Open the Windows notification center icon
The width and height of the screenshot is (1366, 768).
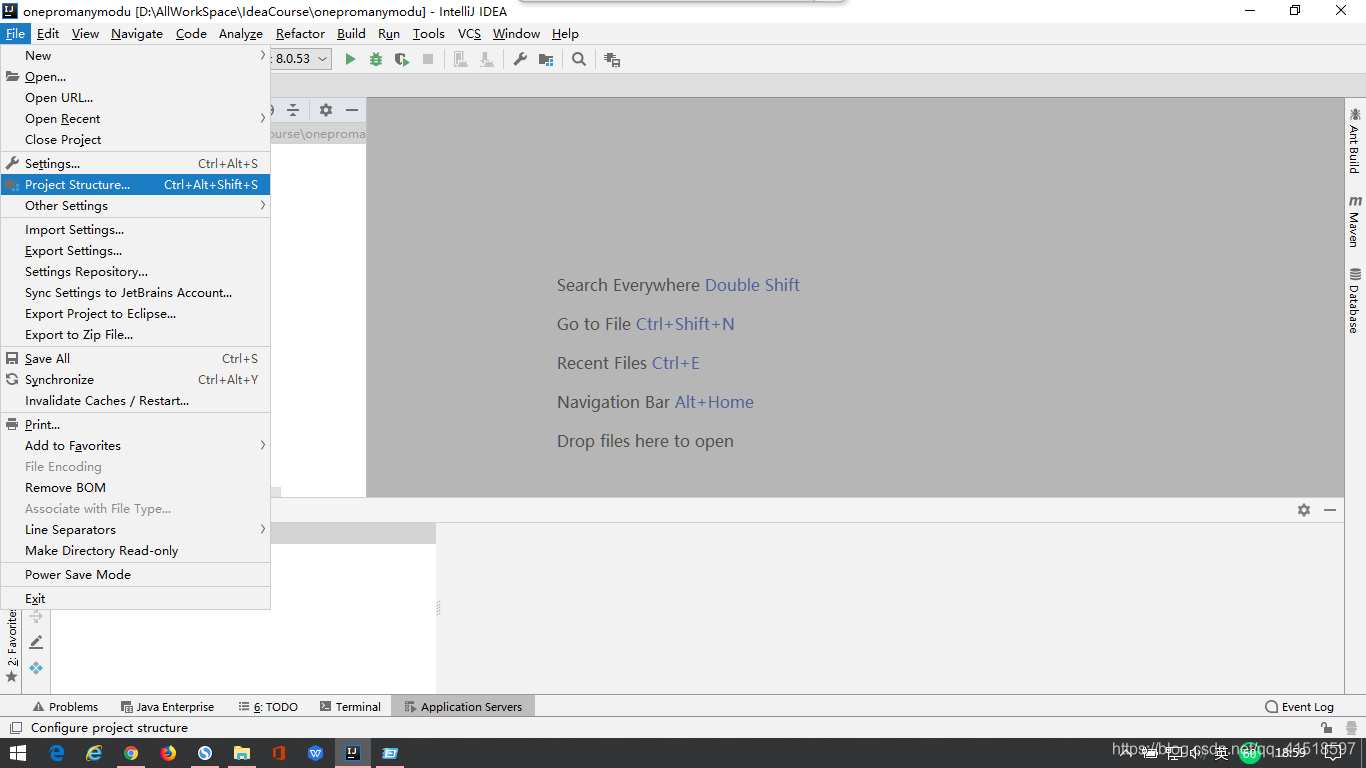click(1333, 753)
